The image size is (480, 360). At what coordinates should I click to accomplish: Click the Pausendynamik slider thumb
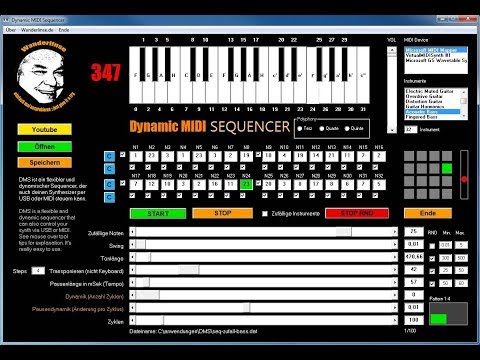[x=247, y=308]
